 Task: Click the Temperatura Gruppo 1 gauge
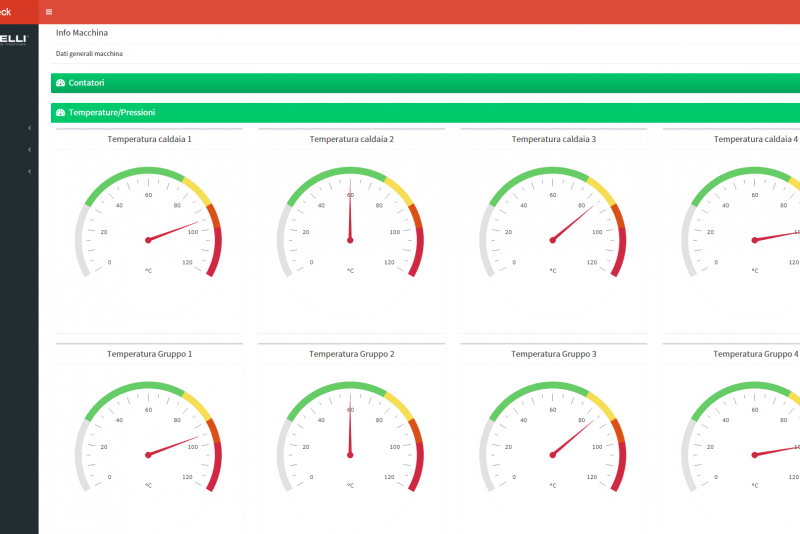point(148,437)
